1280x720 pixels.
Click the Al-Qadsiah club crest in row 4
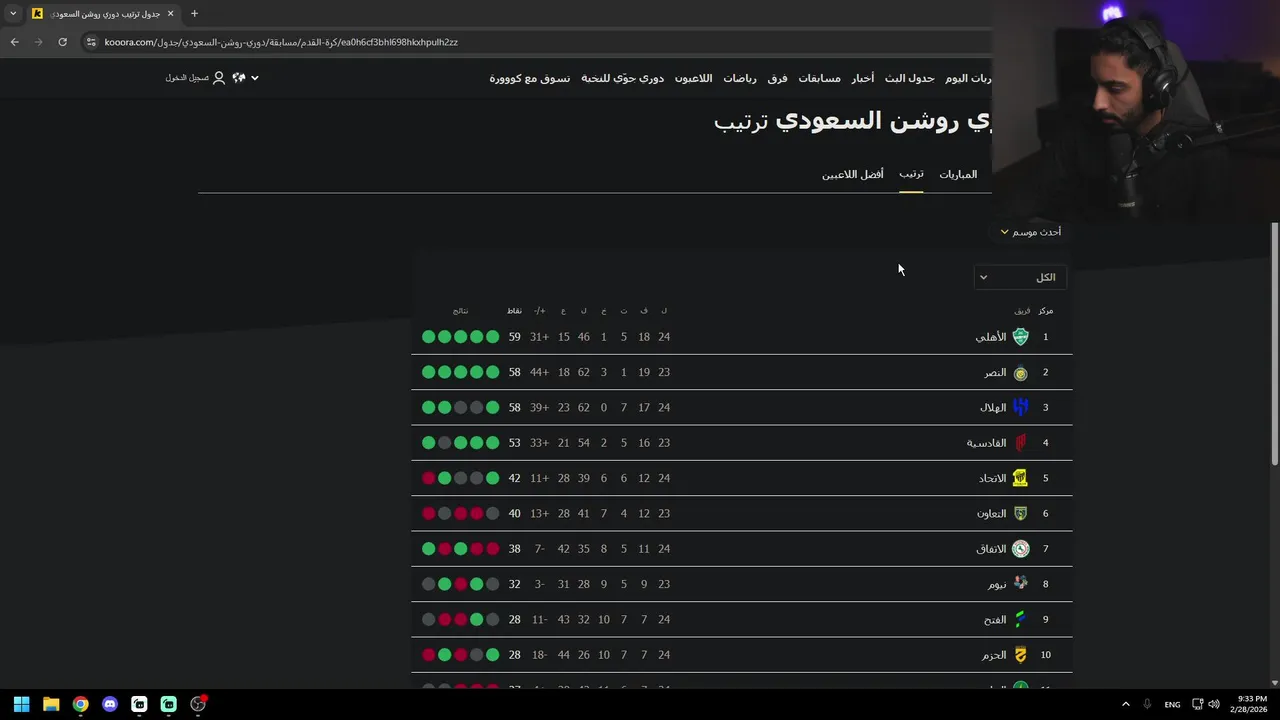[1020, 443]
